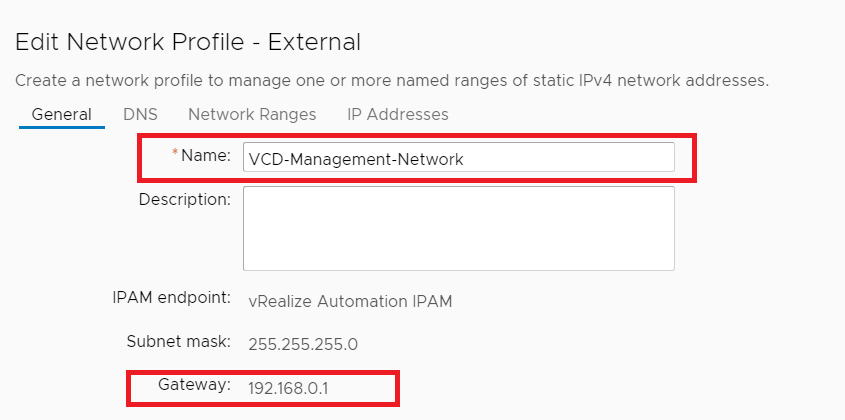Go to the IP Addresses tab
Screen dimensions: 845x420
[397, 114]
